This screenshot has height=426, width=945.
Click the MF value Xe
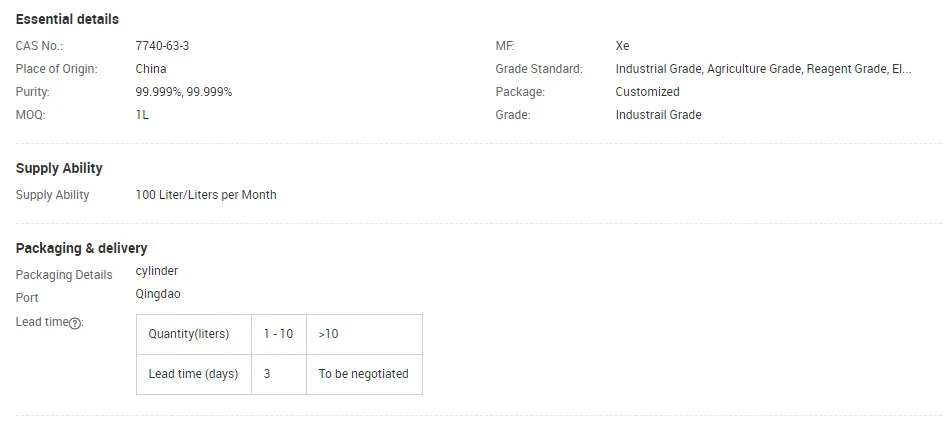(623, 46)
